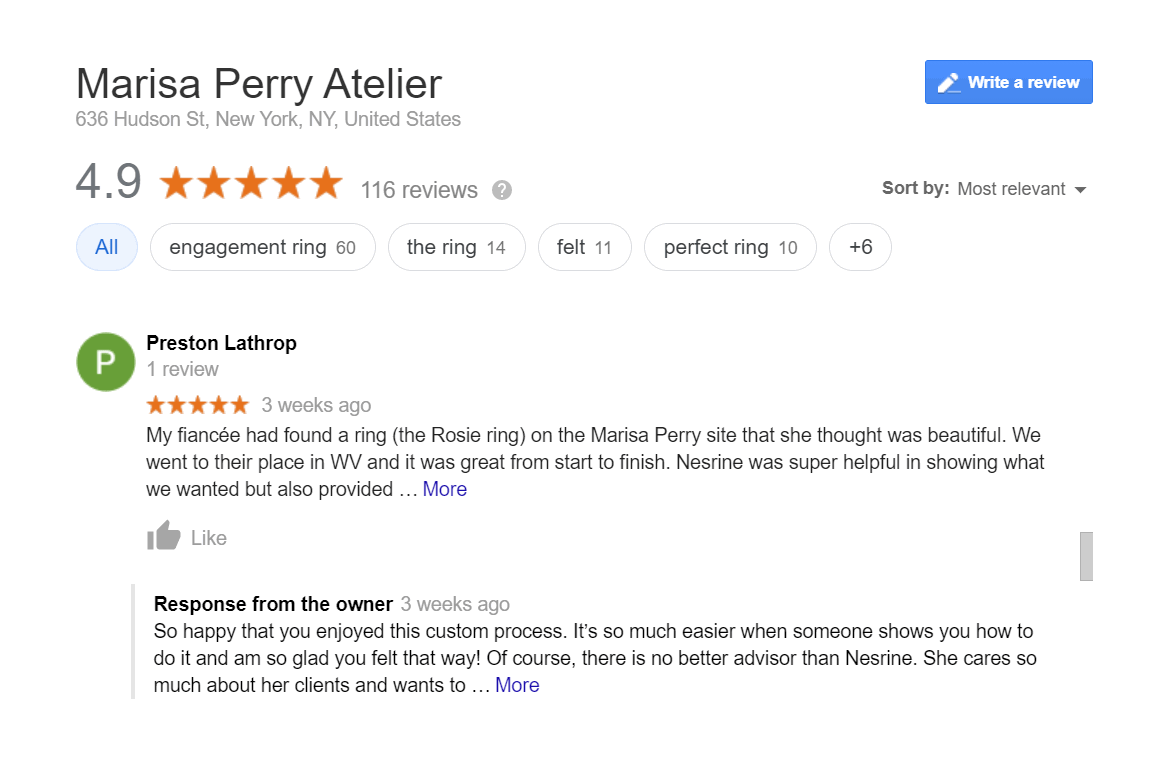The height and width of the screenshot is (775, 1168).
Task: Open Preston Lathrop's profile name link
Action: [221, 343]
